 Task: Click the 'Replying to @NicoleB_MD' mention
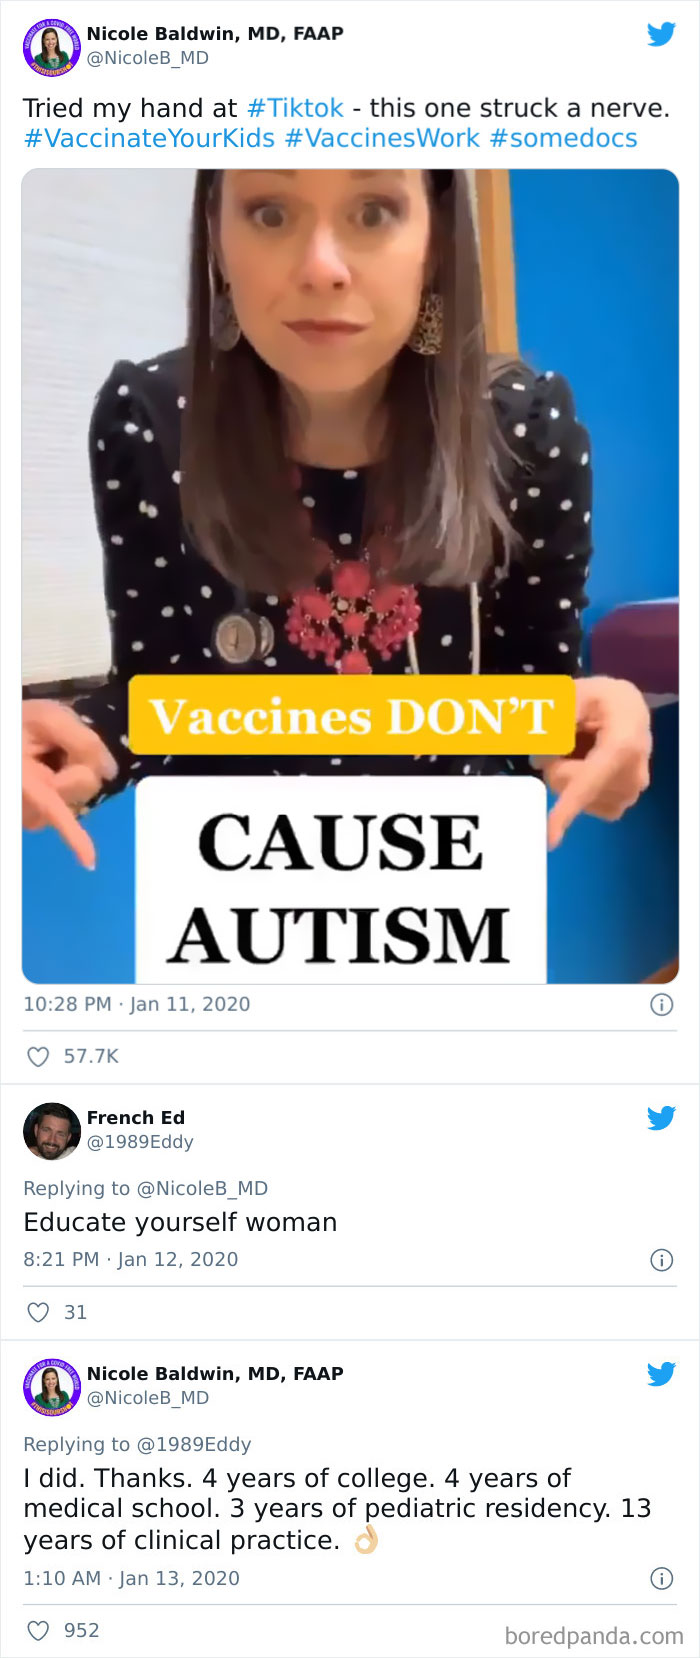coord(146,1189)
